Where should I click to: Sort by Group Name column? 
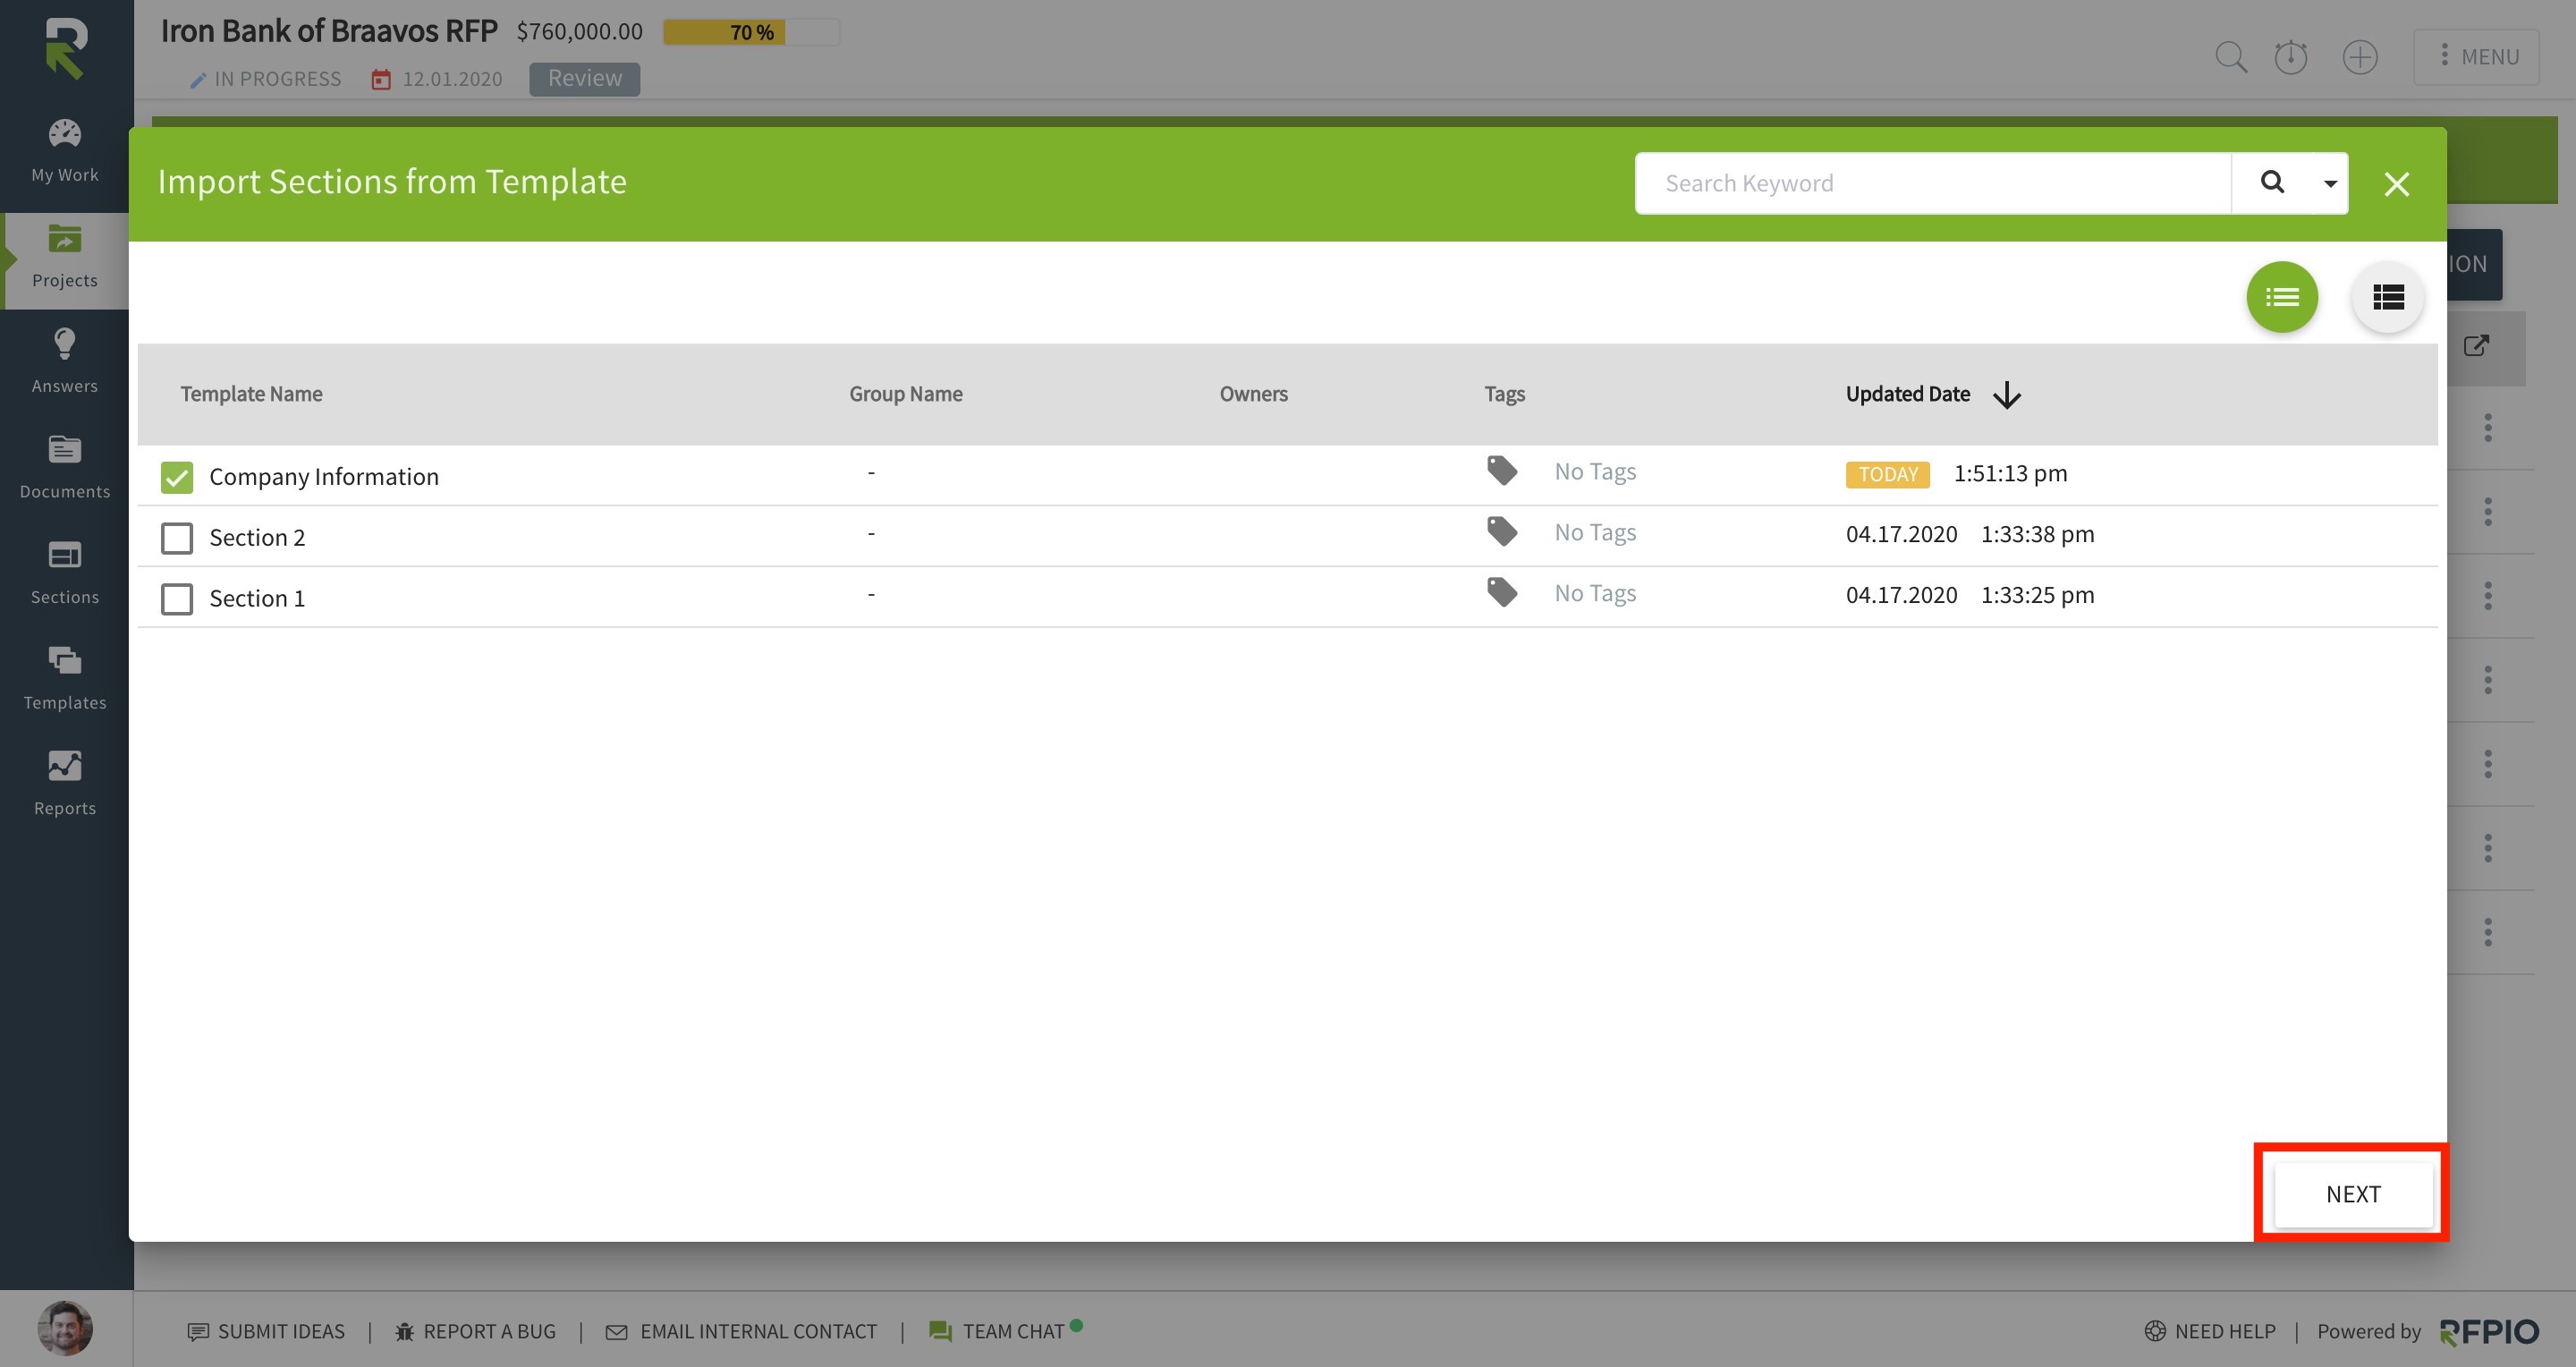(x=906, y=394)
